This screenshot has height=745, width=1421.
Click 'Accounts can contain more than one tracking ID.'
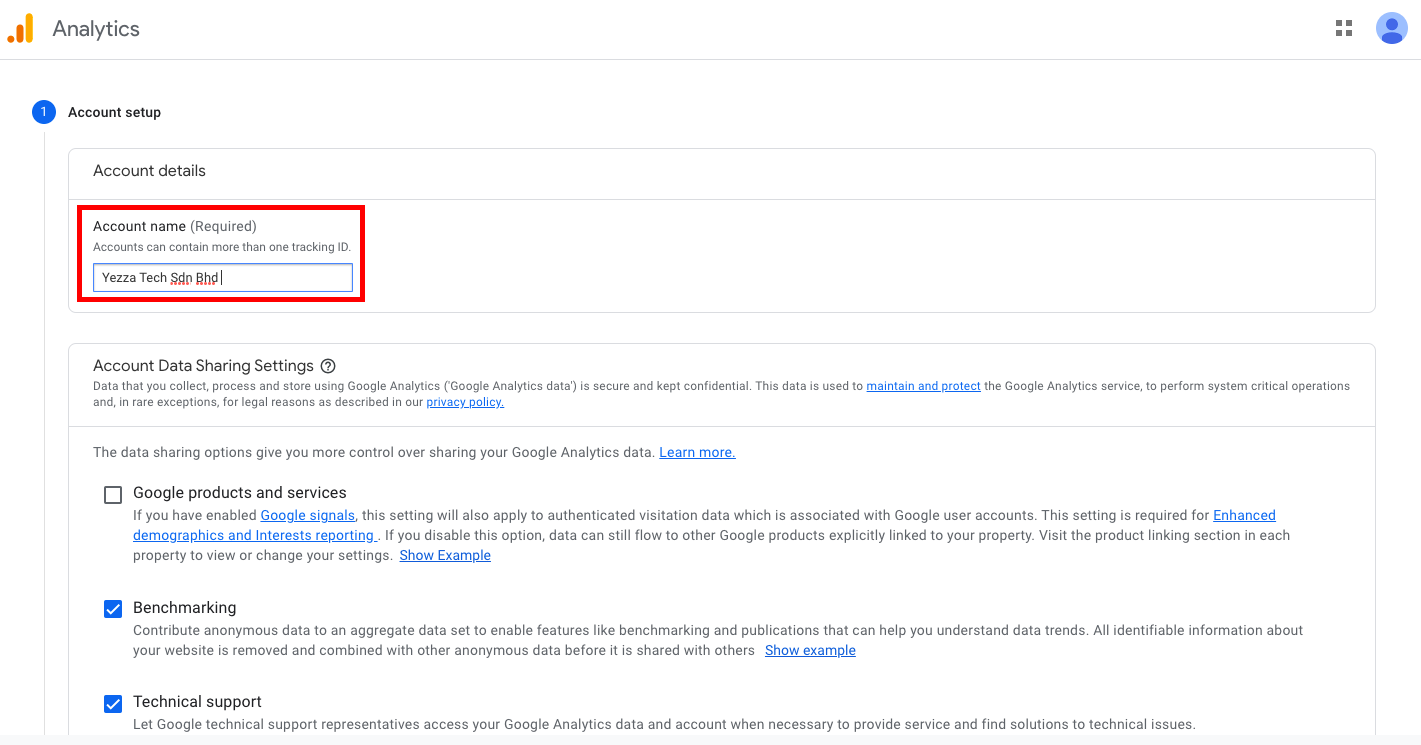222,247
